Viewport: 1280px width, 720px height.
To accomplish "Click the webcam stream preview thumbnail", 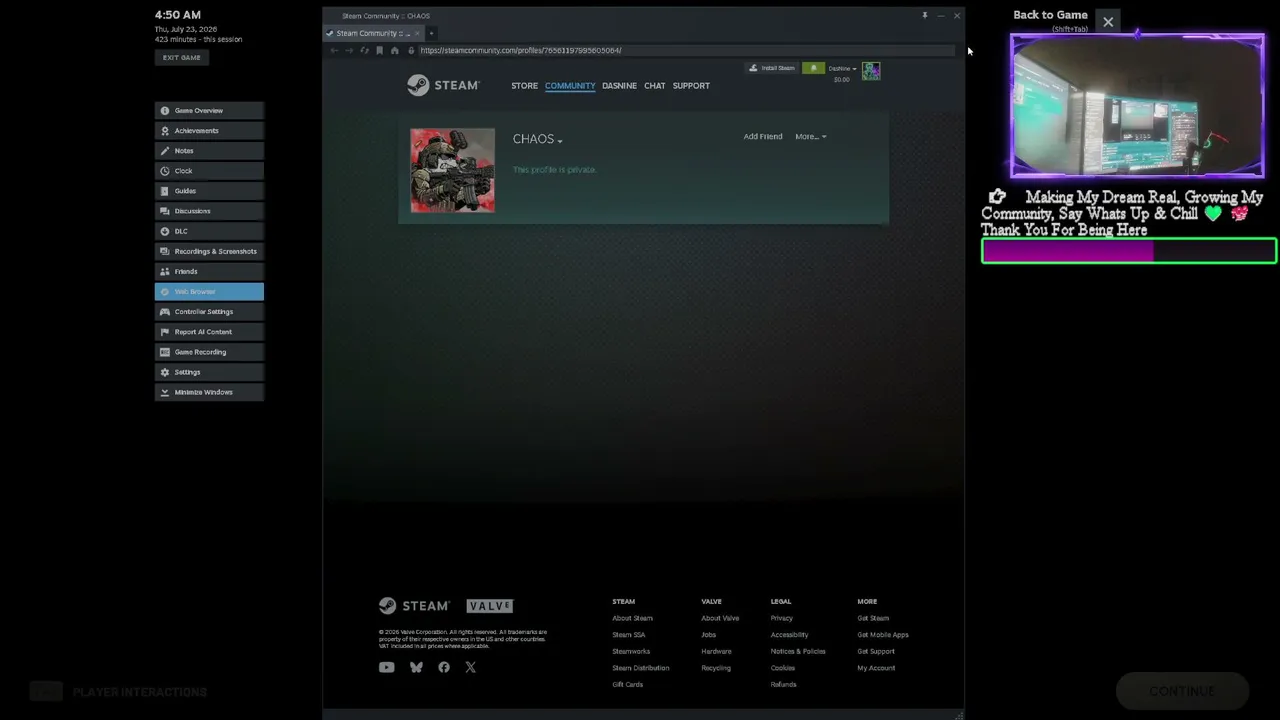I will pos(1137,106).
